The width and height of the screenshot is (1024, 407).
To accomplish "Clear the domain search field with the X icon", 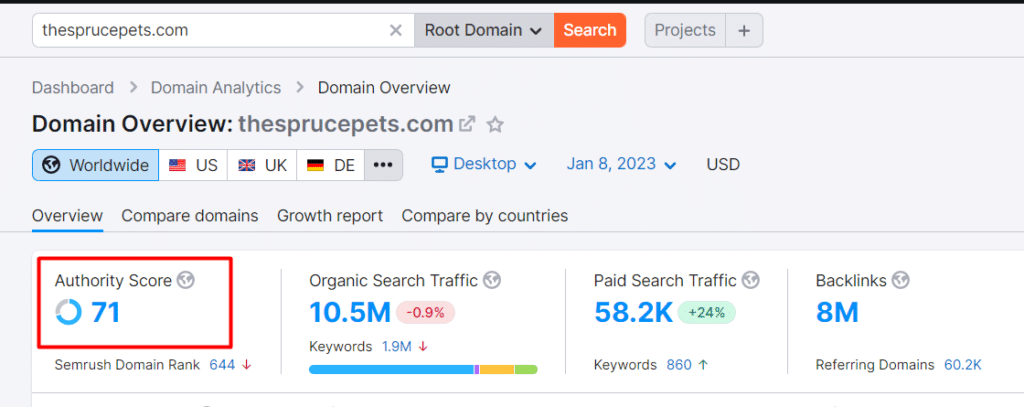I will (x=396, y=30).
